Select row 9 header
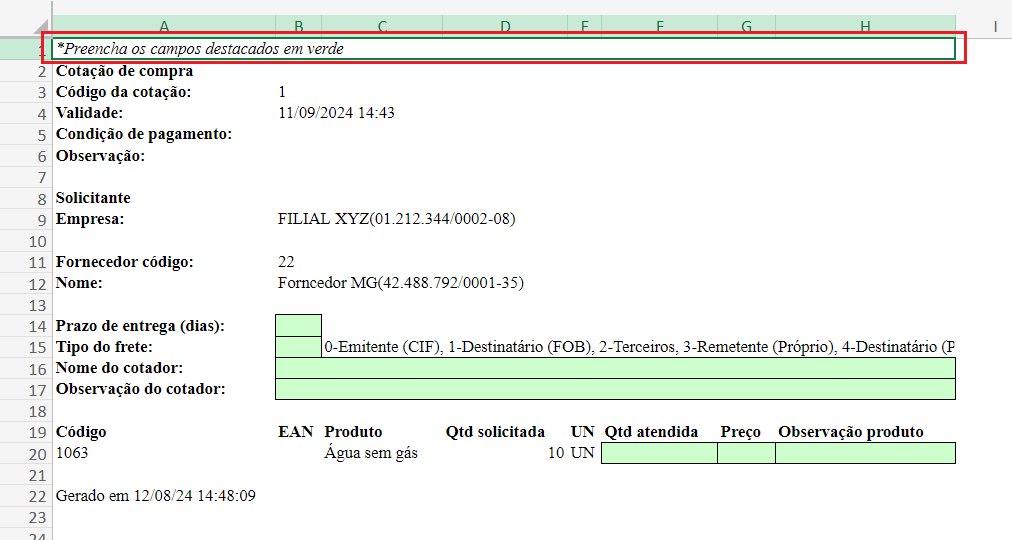Screen dimensions: 1012x540 39,220
